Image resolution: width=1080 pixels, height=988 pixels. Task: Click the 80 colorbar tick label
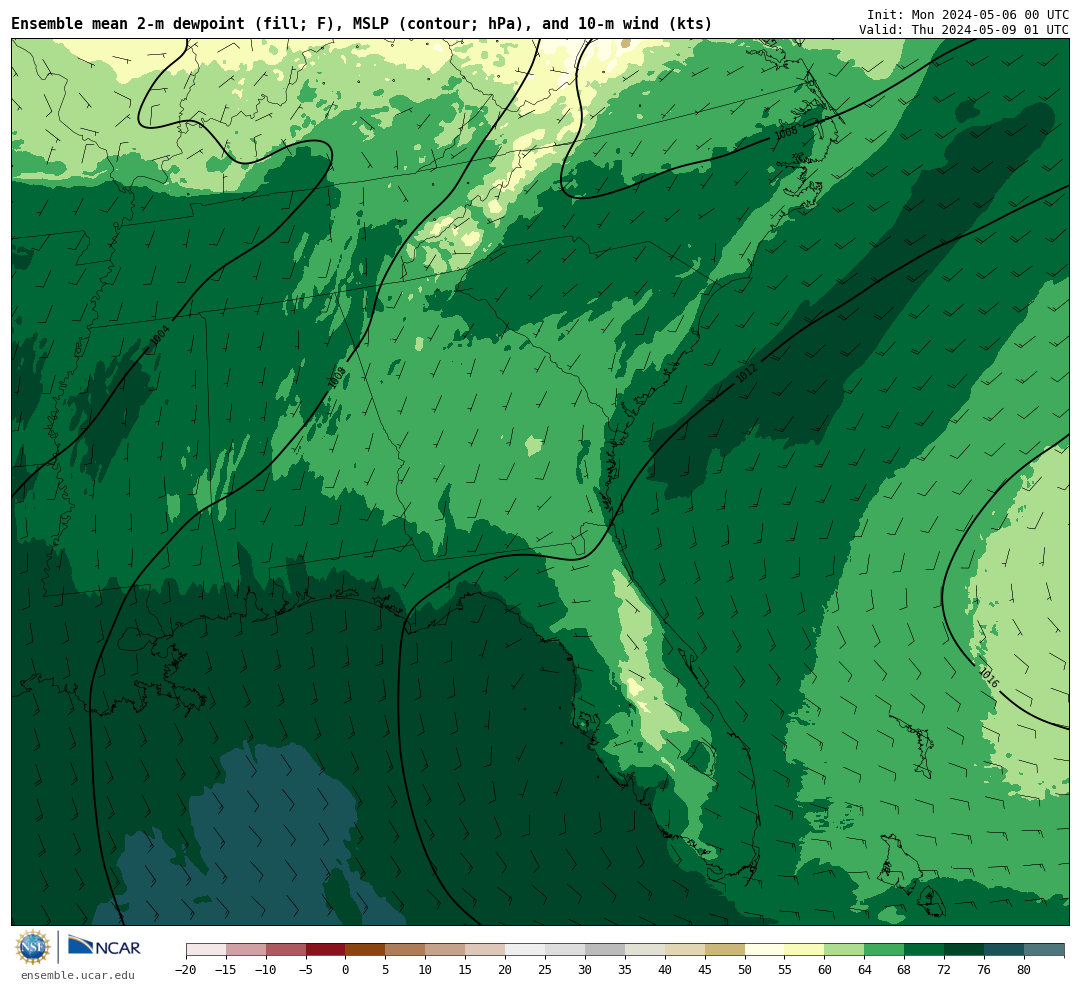click(x=1025, y=970)
